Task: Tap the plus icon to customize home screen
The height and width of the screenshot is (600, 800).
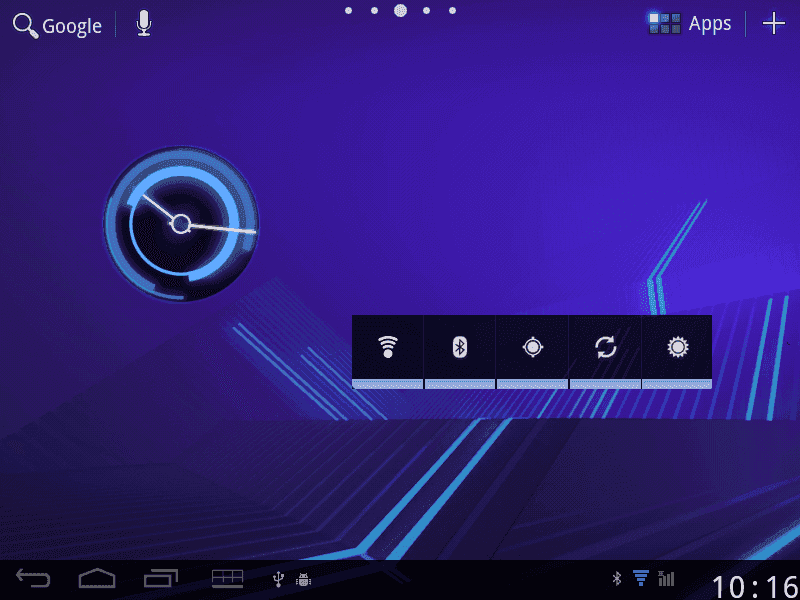Action: [773, 23]
